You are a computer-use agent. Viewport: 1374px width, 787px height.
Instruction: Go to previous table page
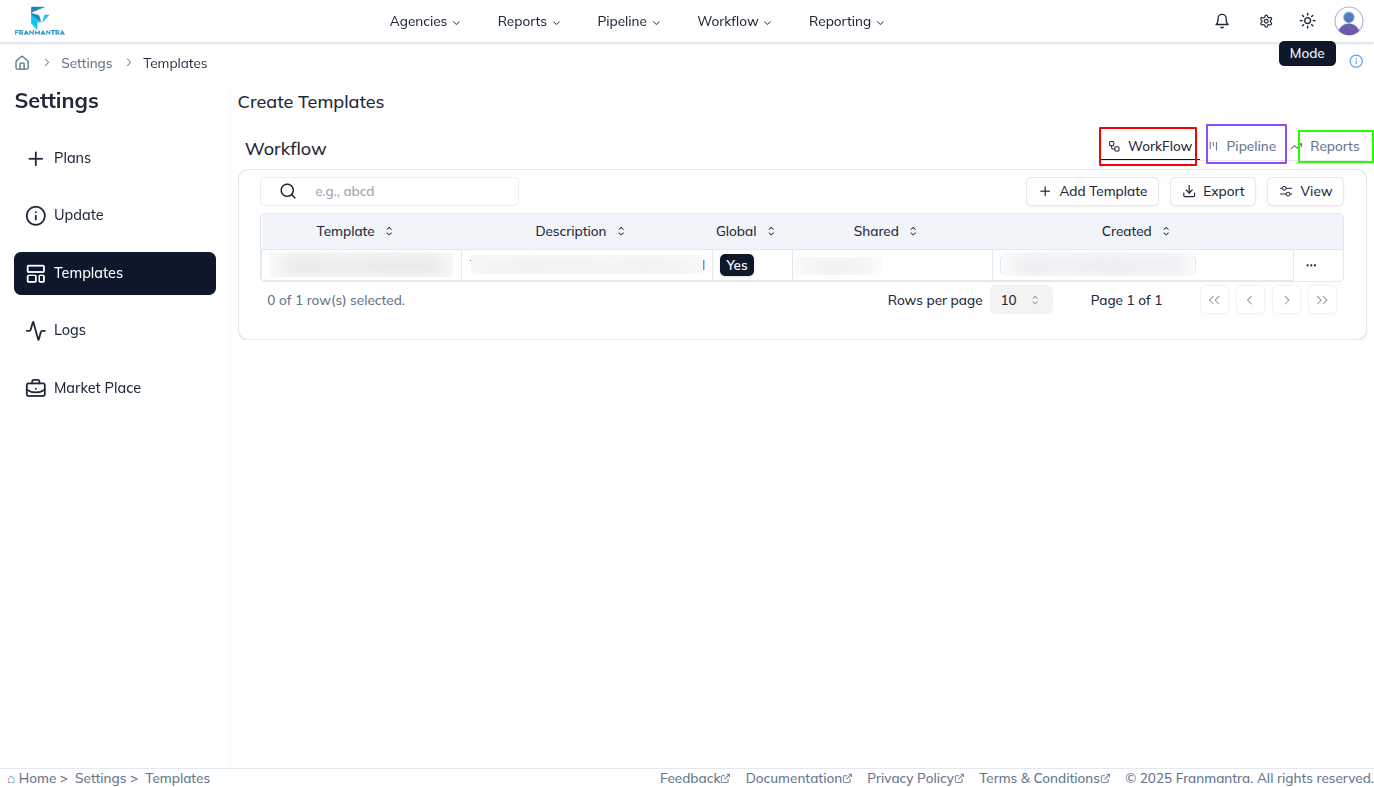[1250, 300]
